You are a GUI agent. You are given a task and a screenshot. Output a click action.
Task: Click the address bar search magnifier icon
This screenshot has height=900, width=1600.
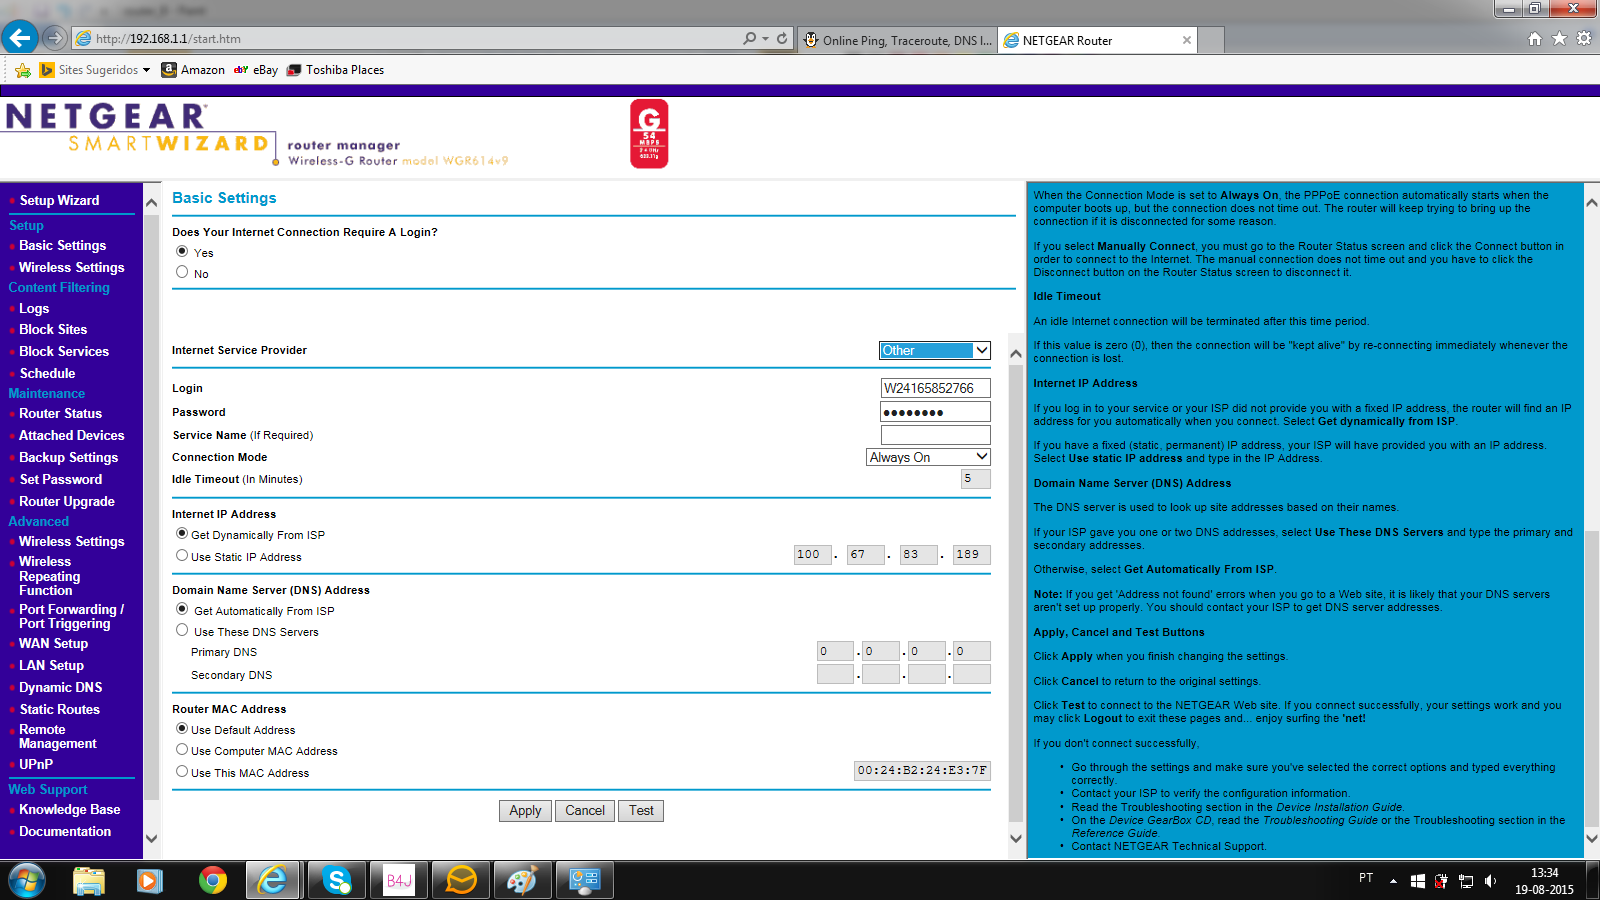[x=750, y=39]
